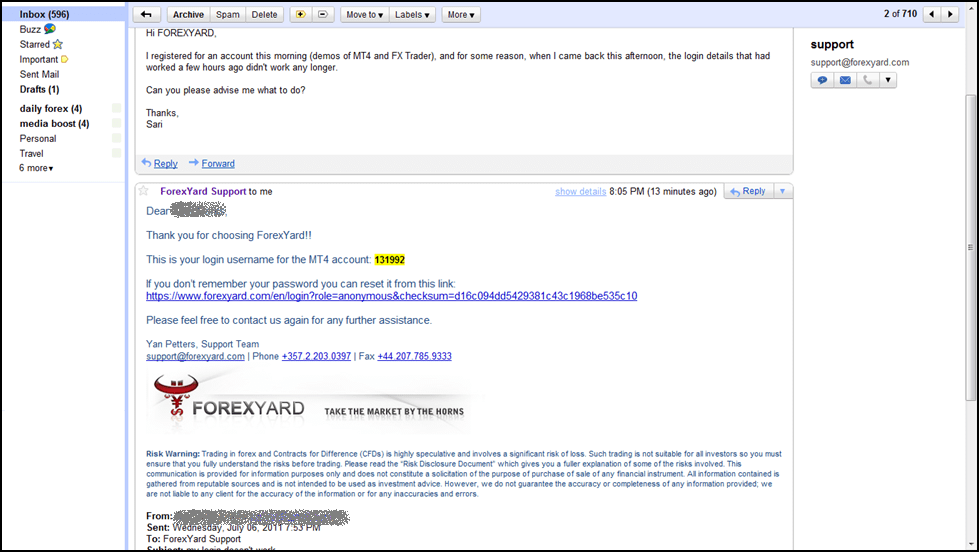Open reply options dropdown beside Reply button
The image size is (979, 552).
782,191
